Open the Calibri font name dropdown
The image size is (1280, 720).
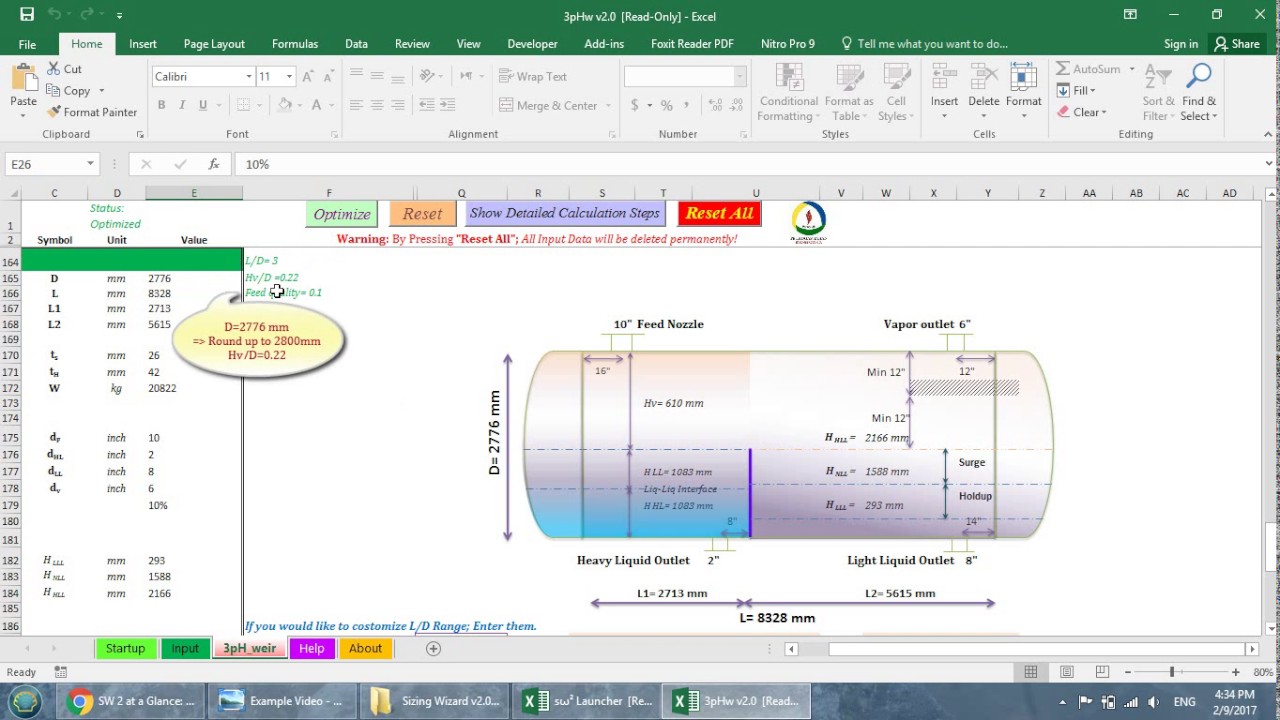point(249,77)
